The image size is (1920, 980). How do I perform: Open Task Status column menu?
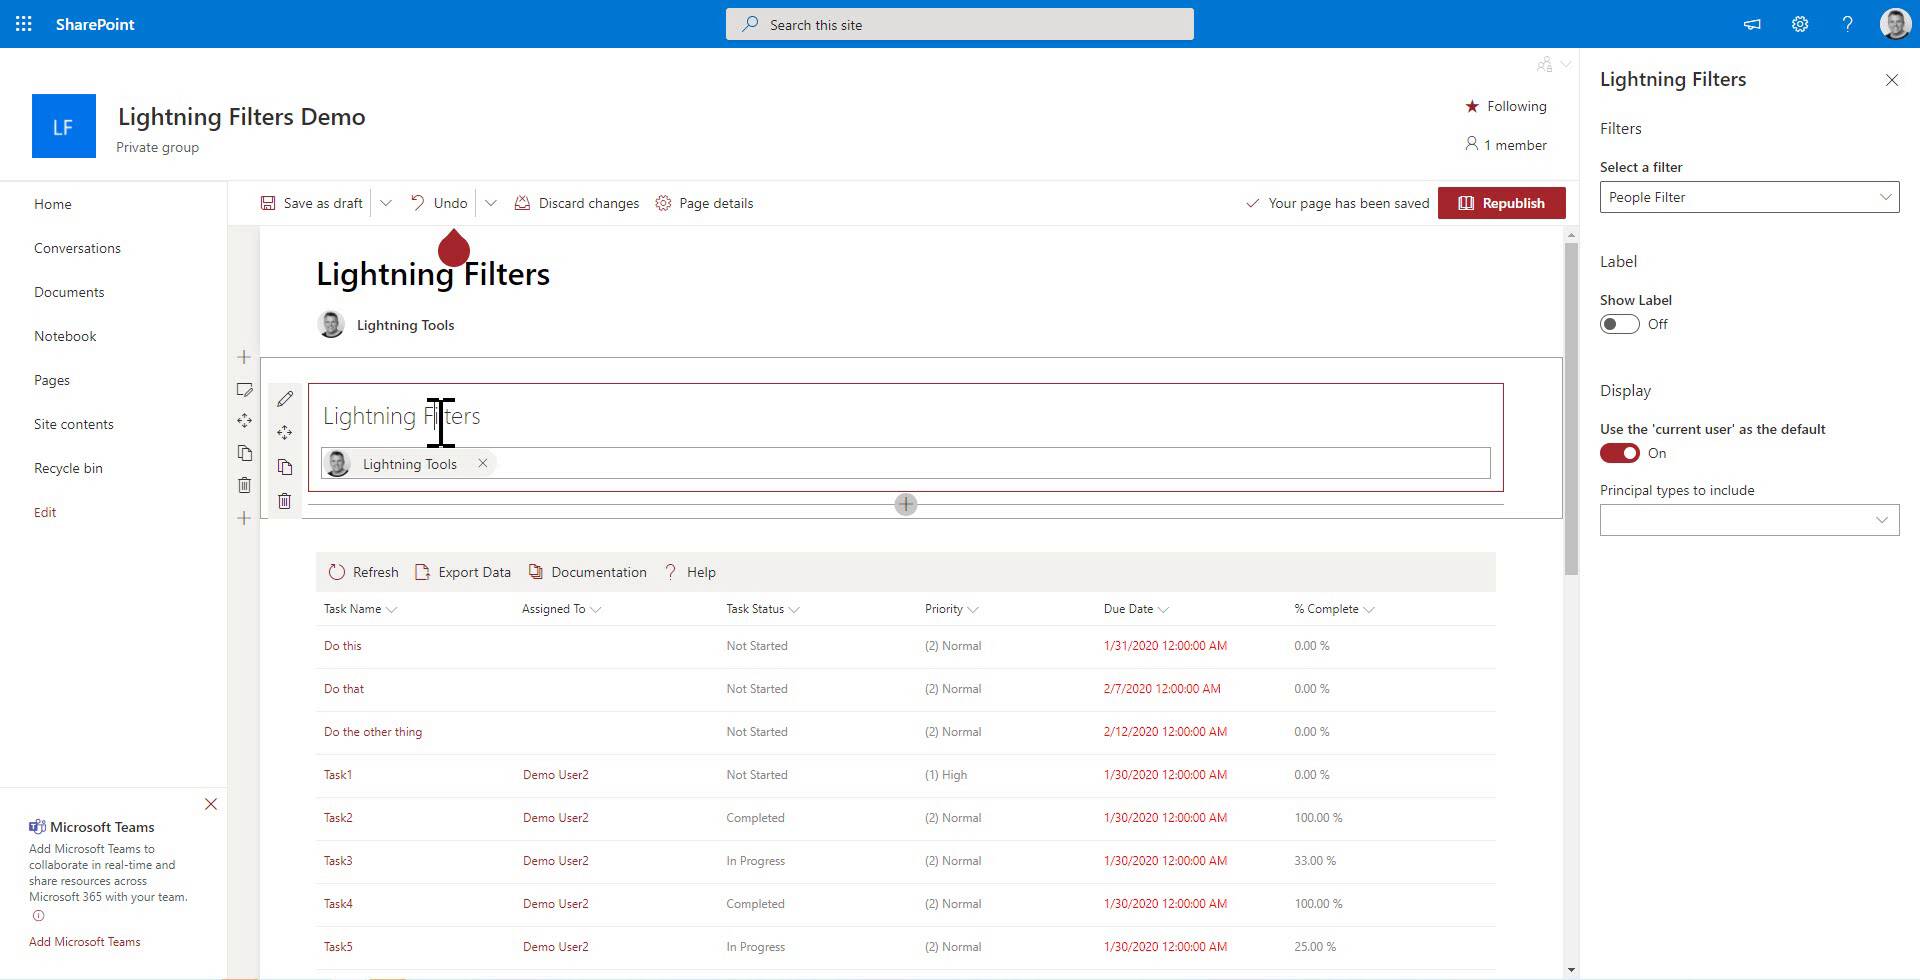763,609
